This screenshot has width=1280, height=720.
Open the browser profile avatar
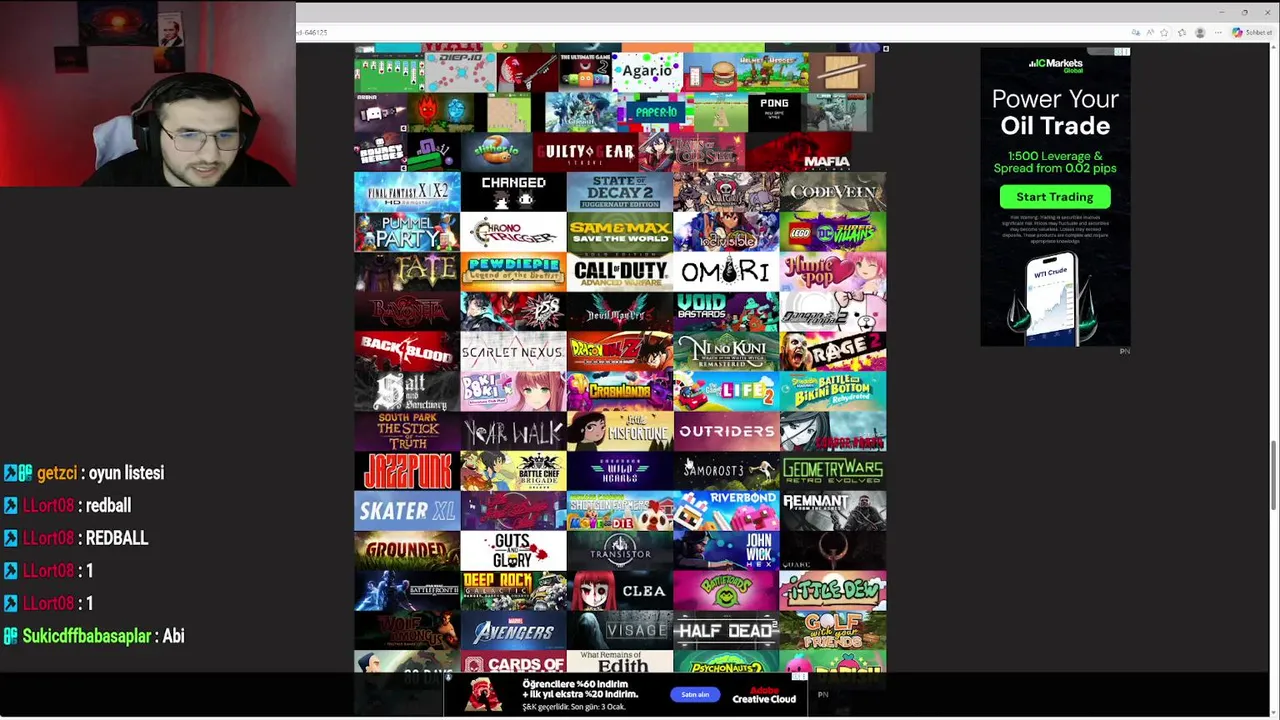(1200, 32)
